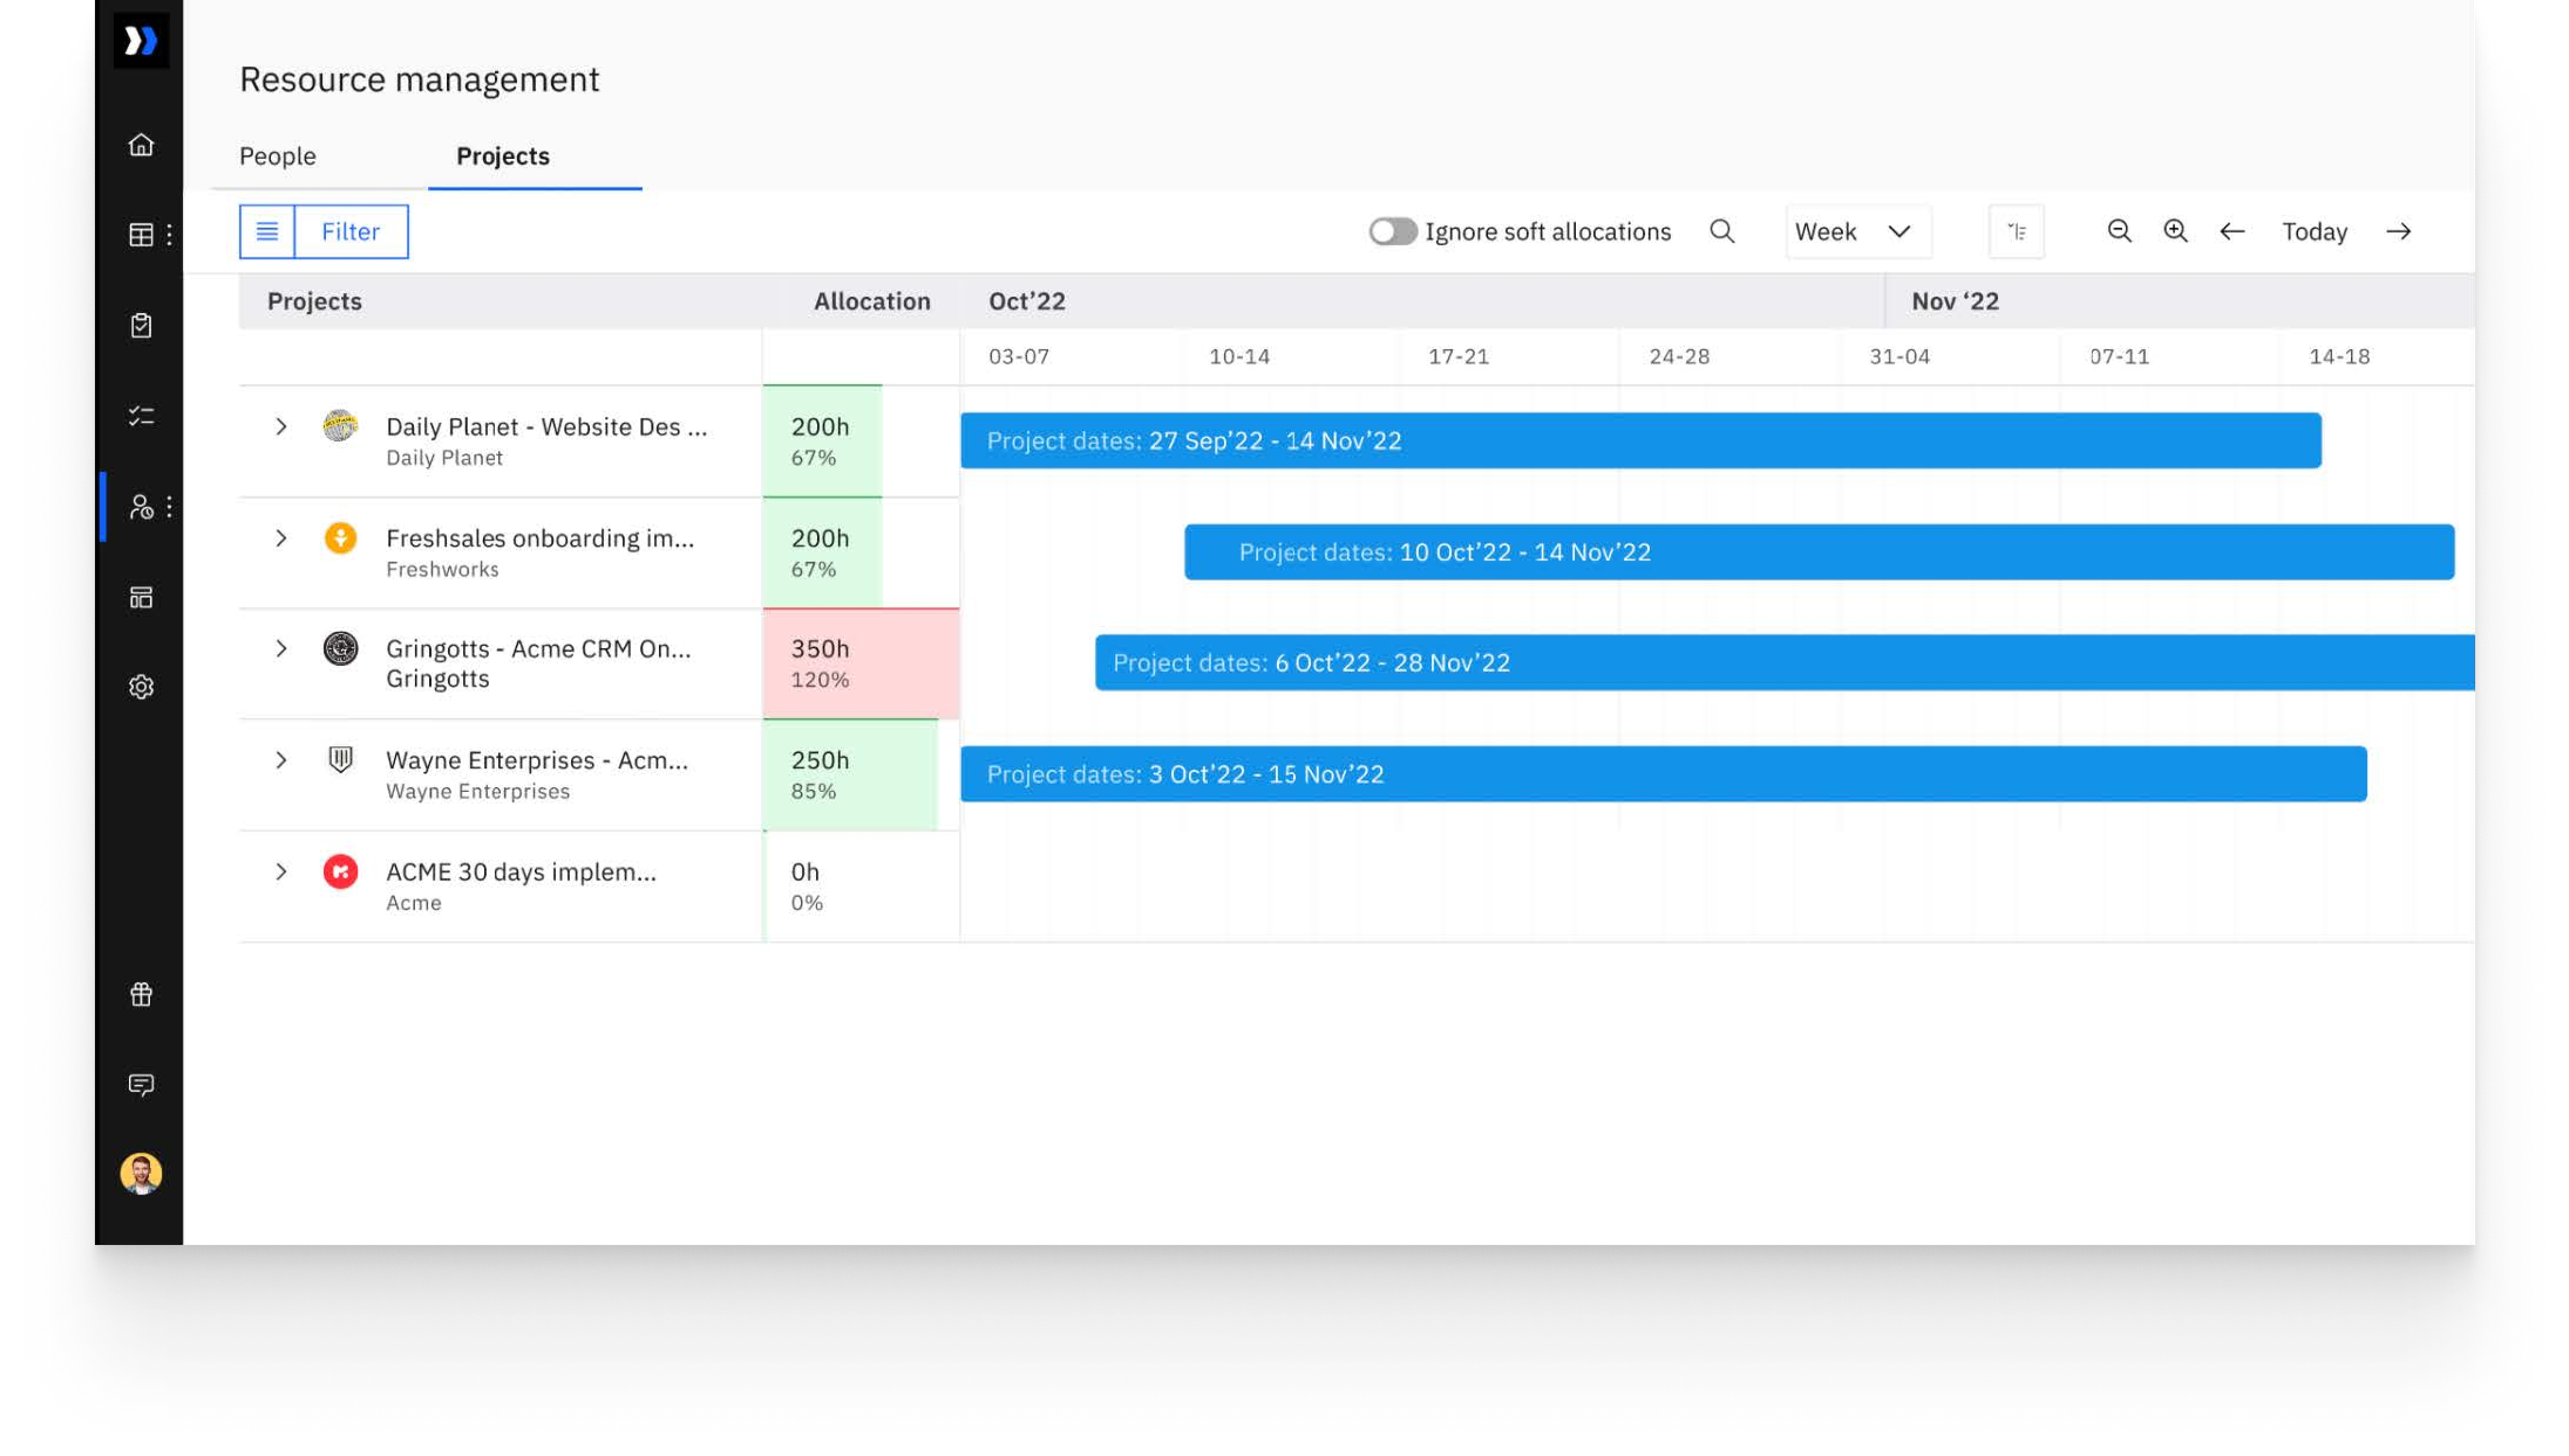The height and width of the screenshot is (1456, 2569).
Task: Enable the Ignore soft allocations toggle
Action: pos(1393,231)
